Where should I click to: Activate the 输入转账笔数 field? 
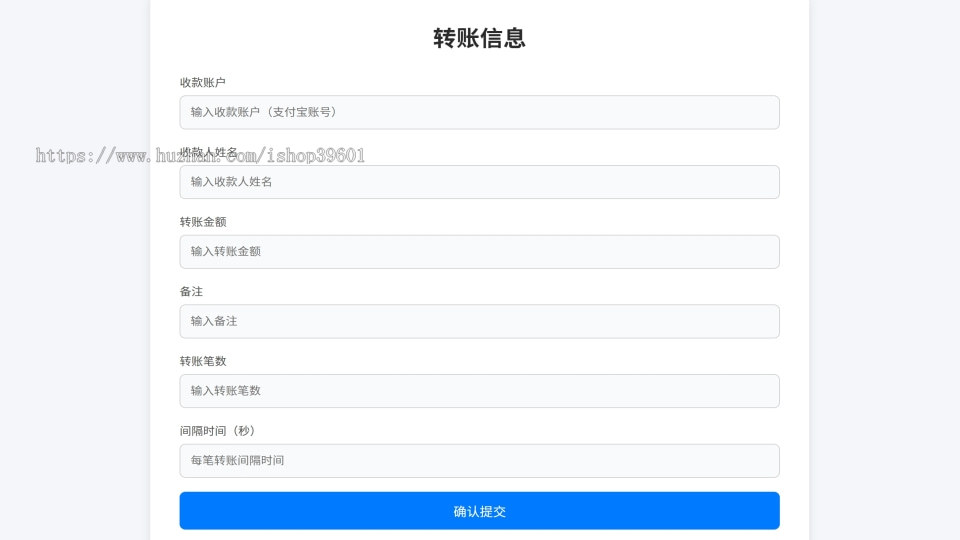click(x=479, y=391)
